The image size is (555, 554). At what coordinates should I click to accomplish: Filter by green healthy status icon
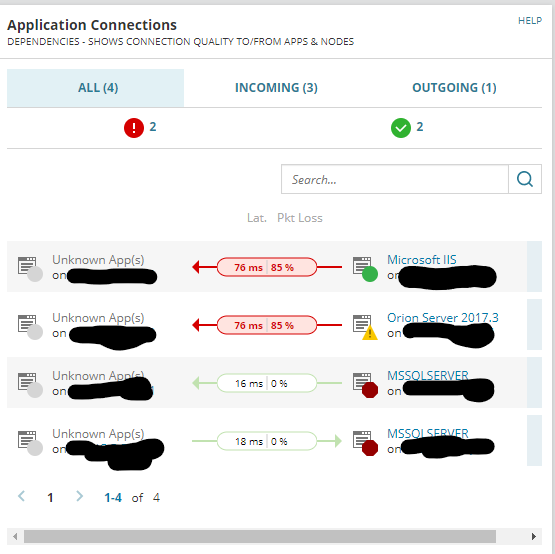pyautogui.click(x=401, y=128)
